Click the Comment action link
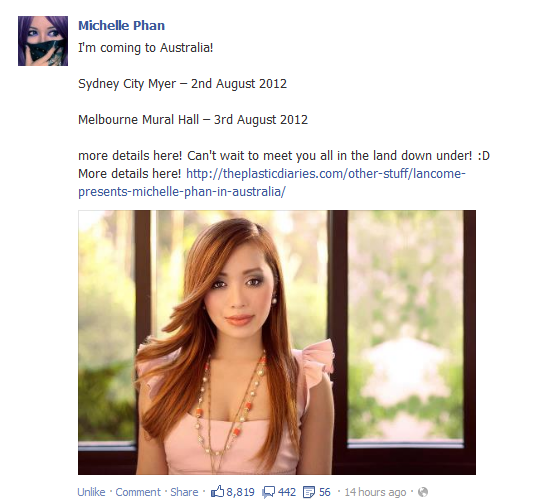 138,492
